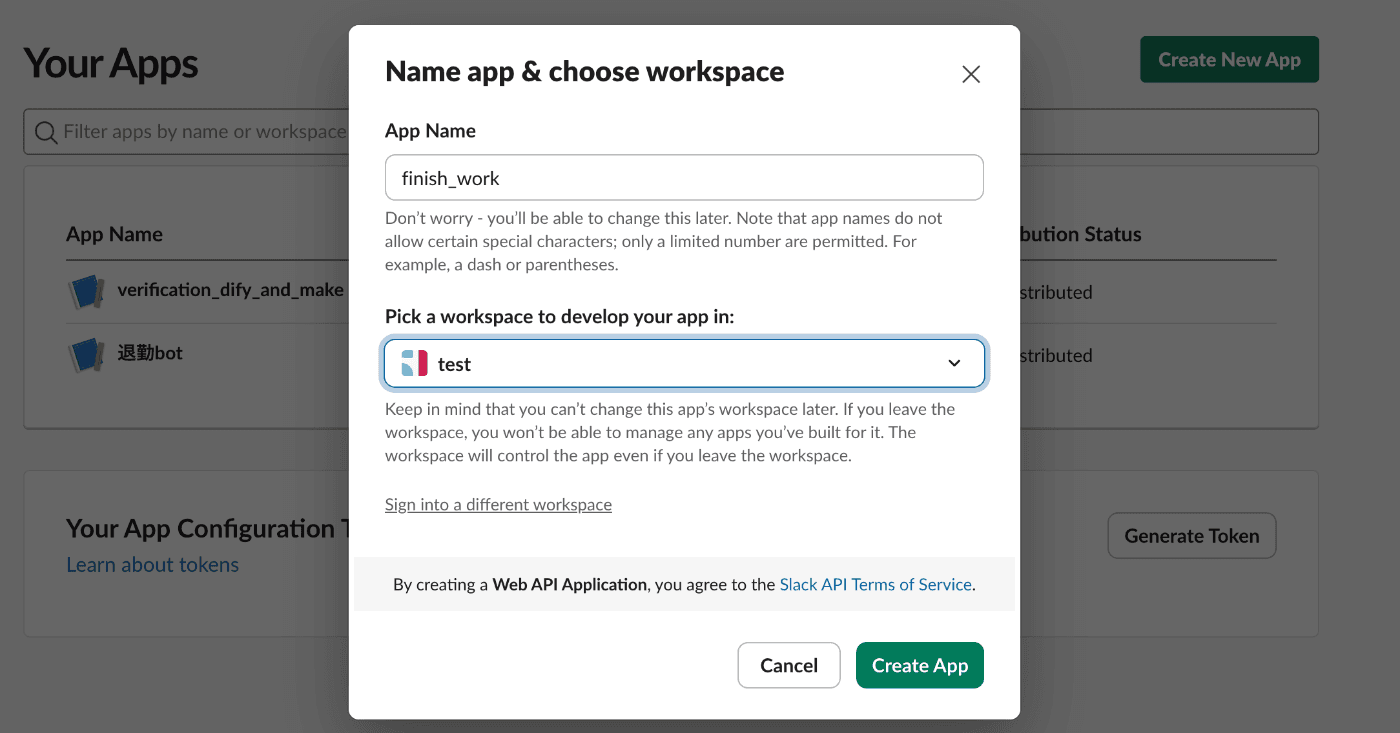Click the 退勤bot app icon
This screenshot has width=1400, height=733.
[x=86, y=354]
